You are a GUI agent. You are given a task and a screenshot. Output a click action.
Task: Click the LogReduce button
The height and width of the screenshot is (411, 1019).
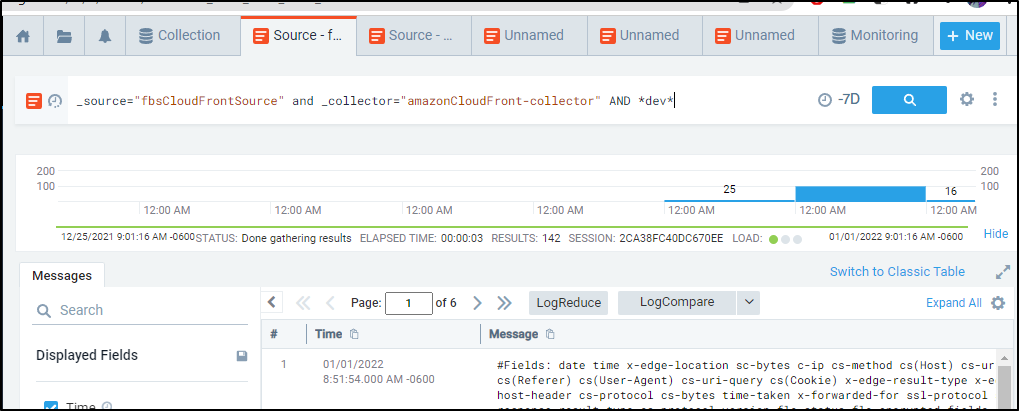click(x=569, y=302)
